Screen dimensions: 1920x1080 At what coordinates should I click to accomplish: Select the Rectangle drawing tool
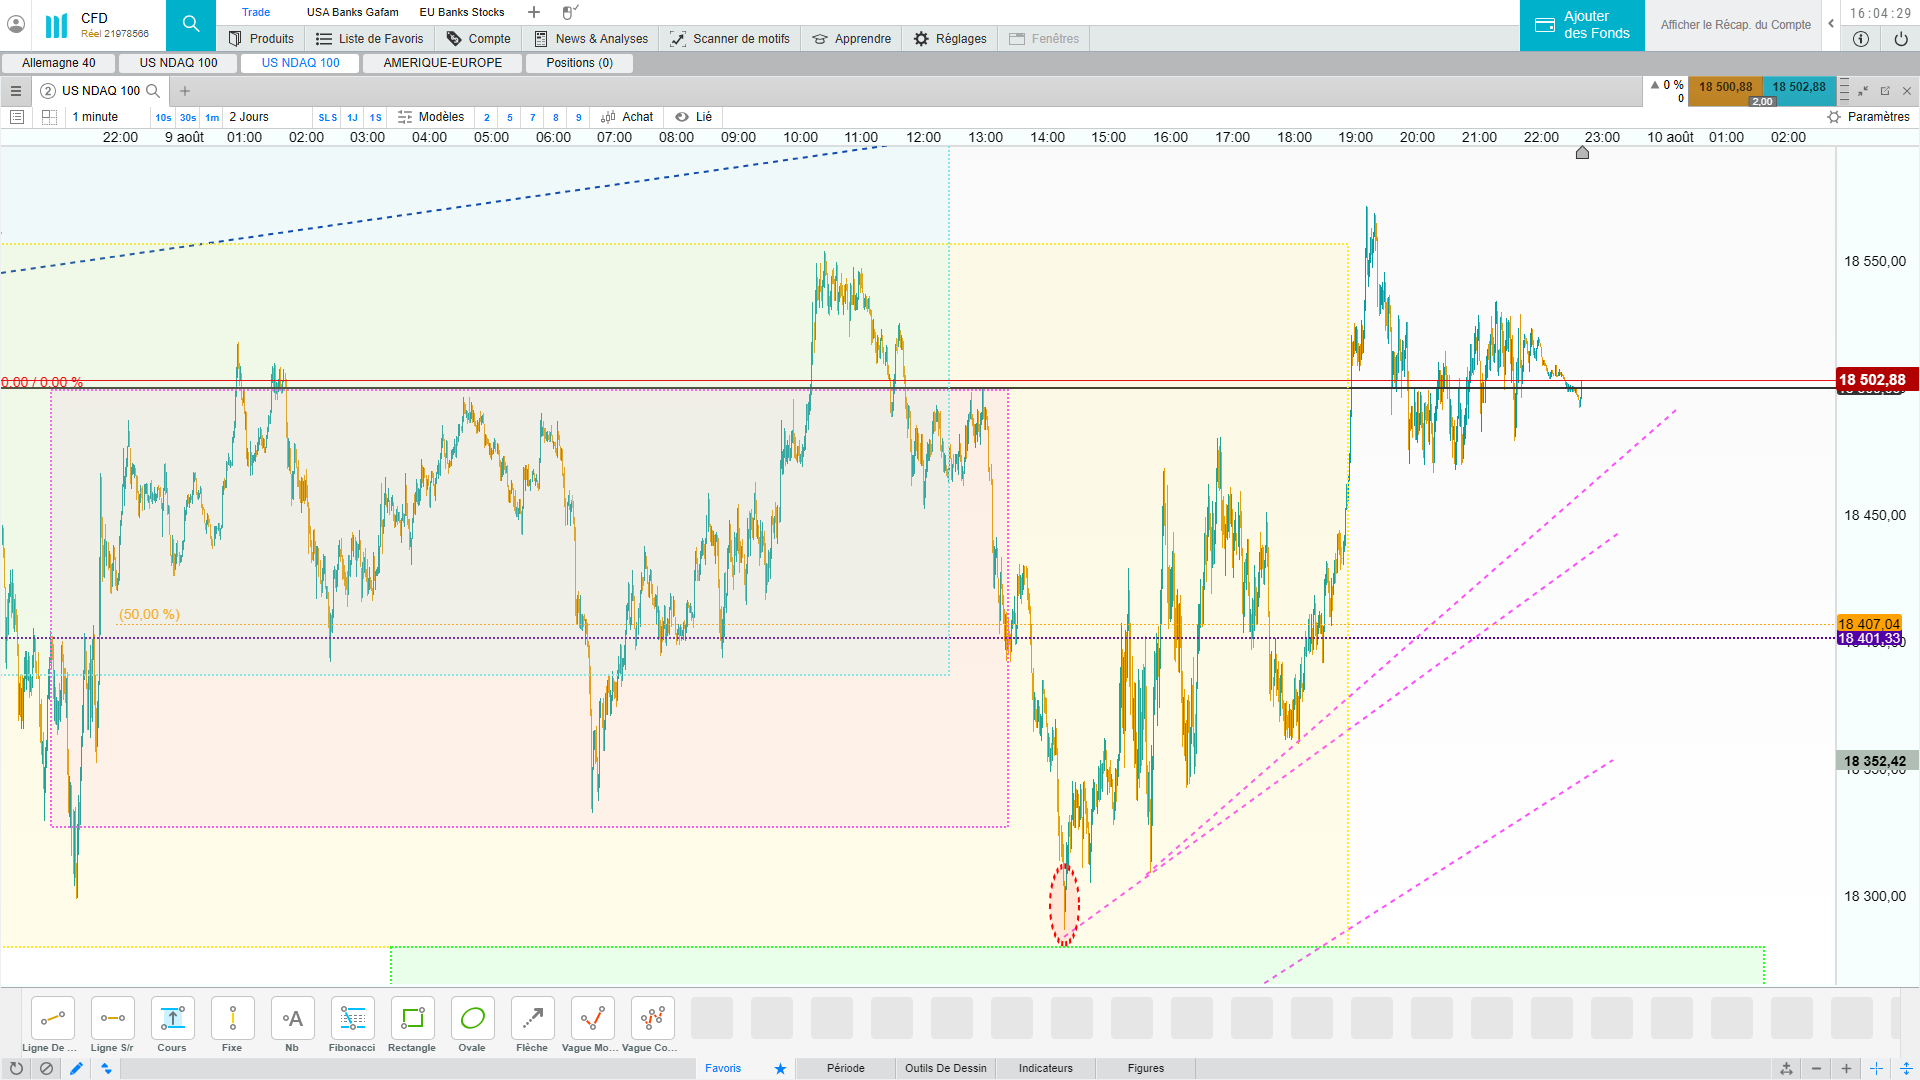coord(412,1019)
